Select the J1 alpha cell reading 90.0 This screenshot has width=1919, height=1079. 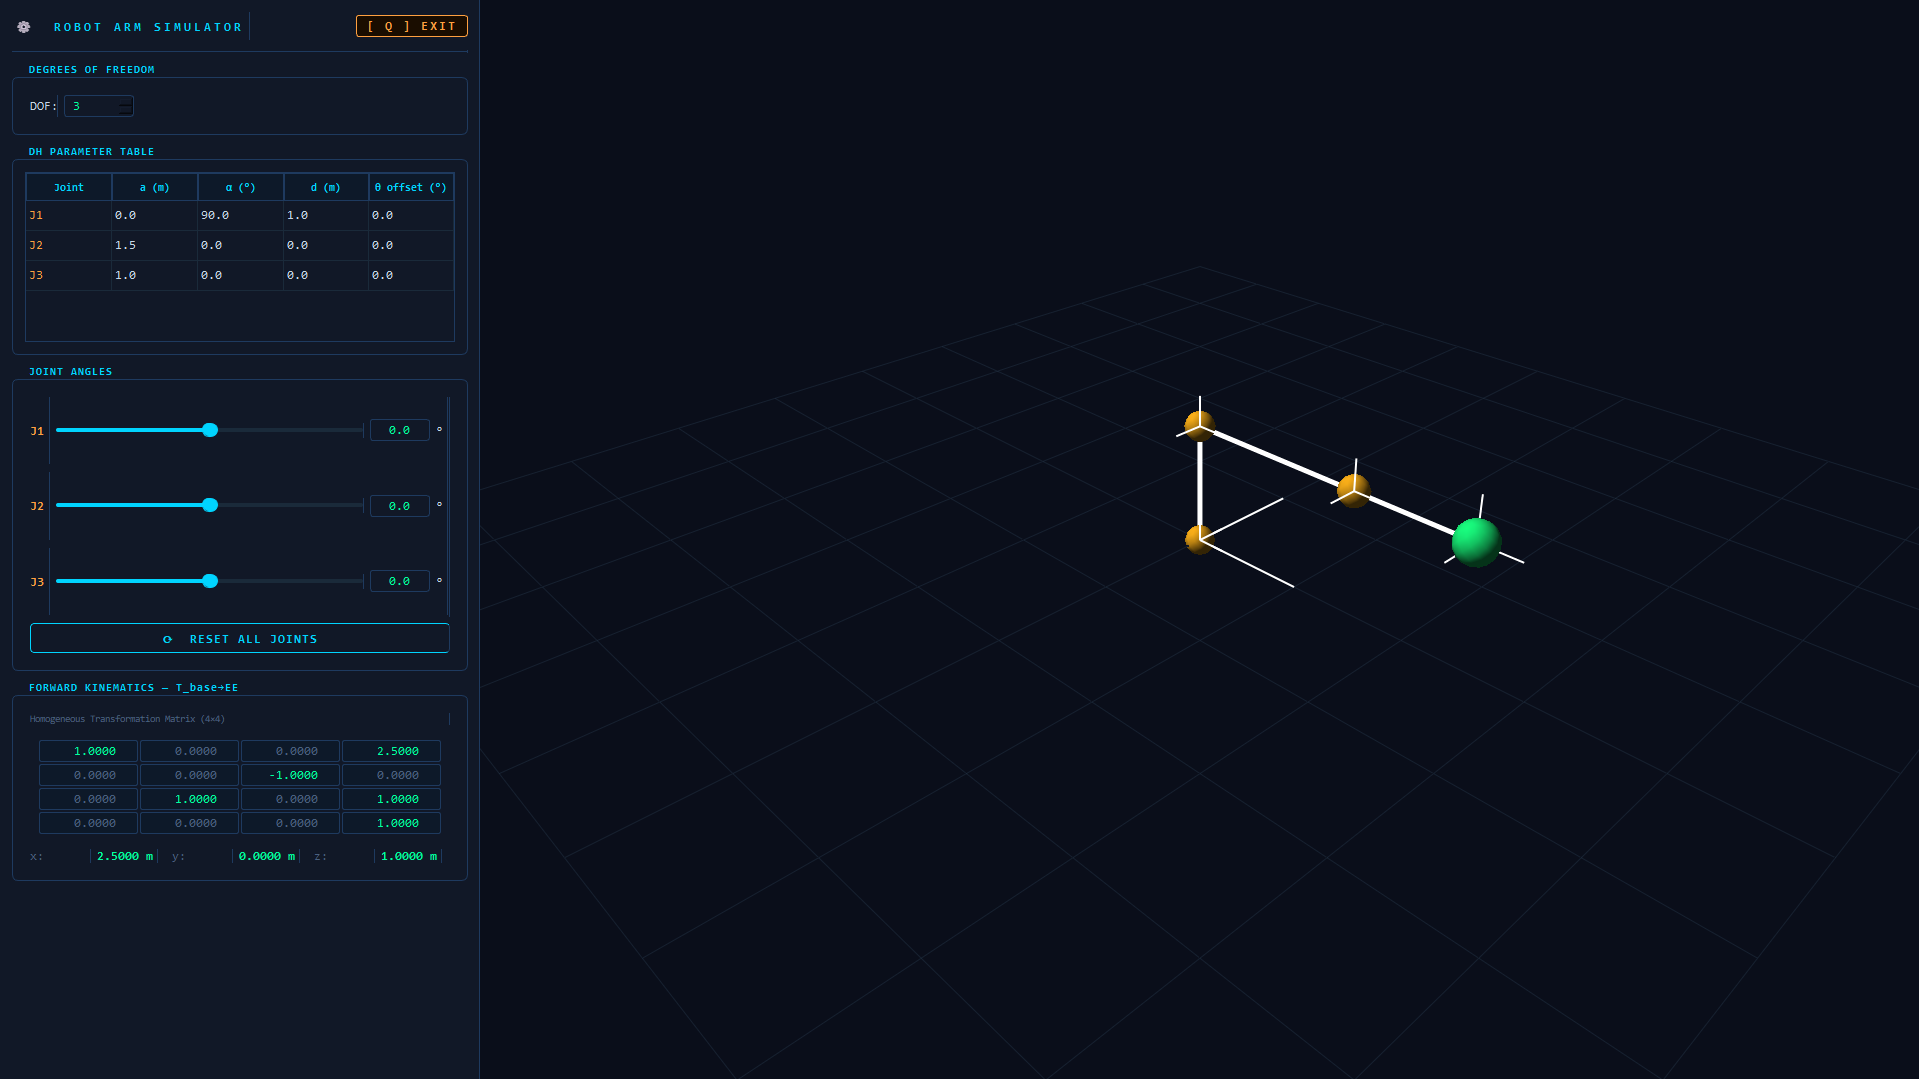coord(240,215)
